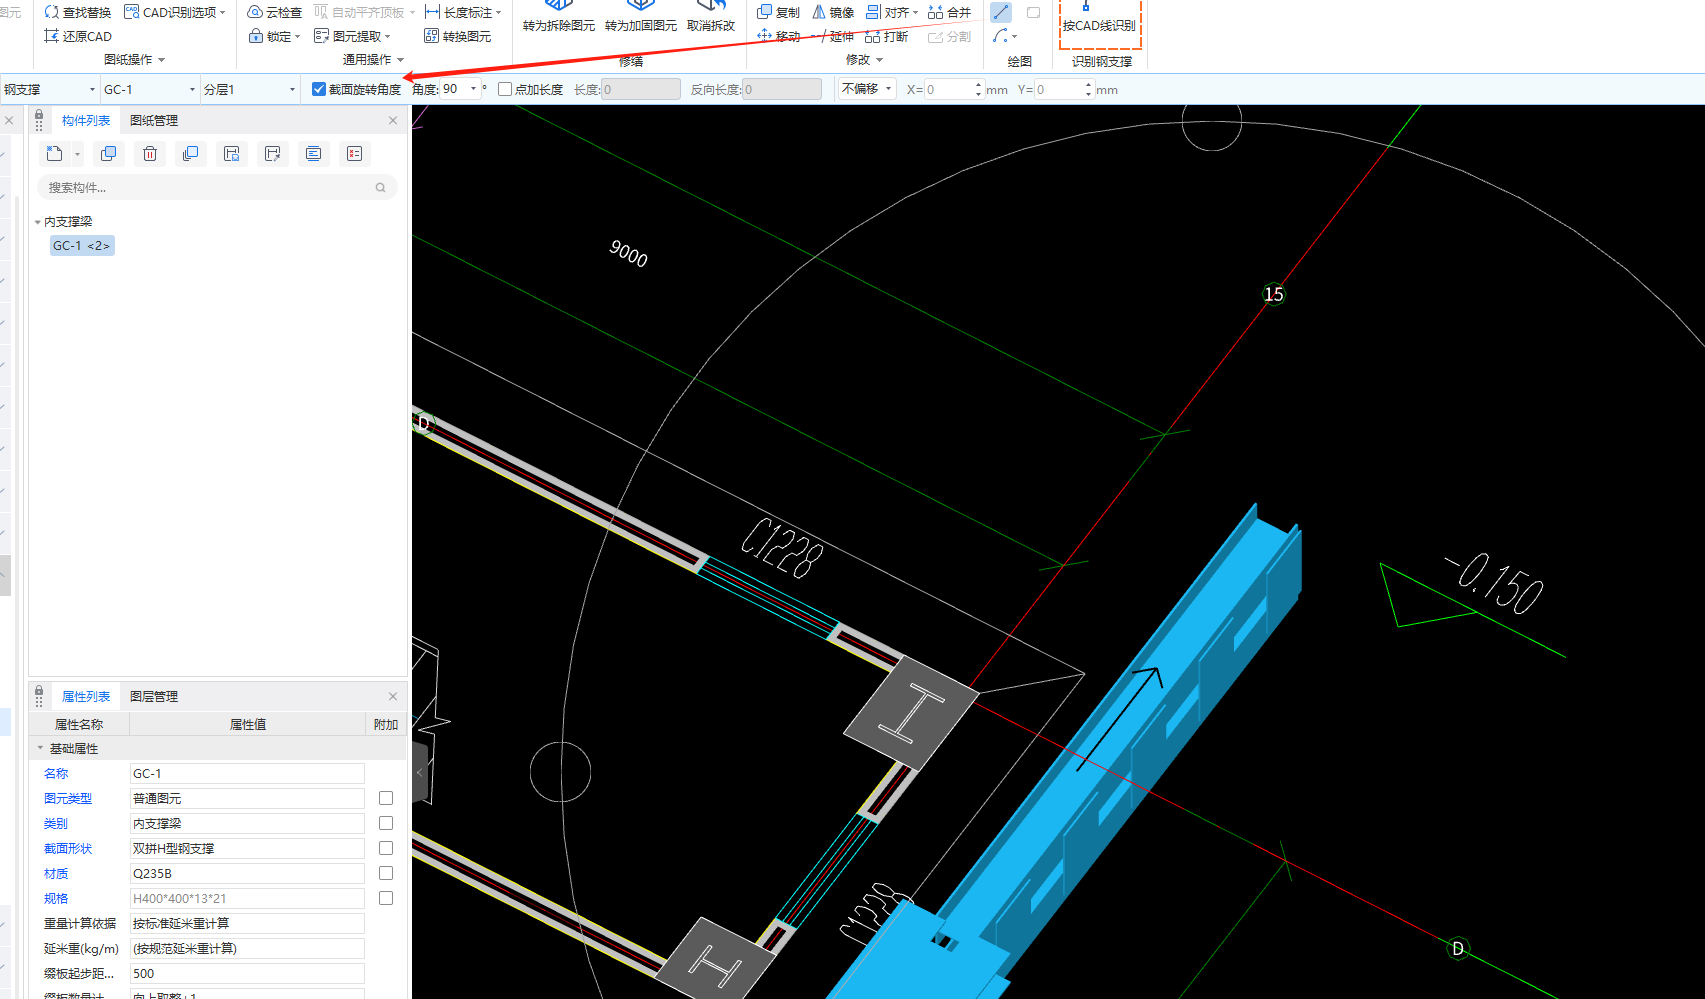Run the 云检查 cloud check

(x=274, y=12)
